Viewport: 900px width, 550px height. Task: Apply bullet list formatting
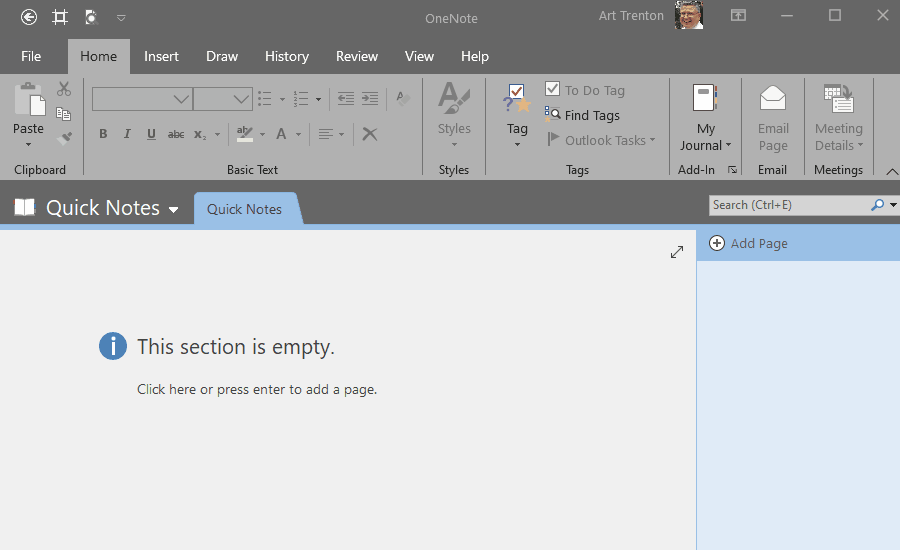[265, 99]
